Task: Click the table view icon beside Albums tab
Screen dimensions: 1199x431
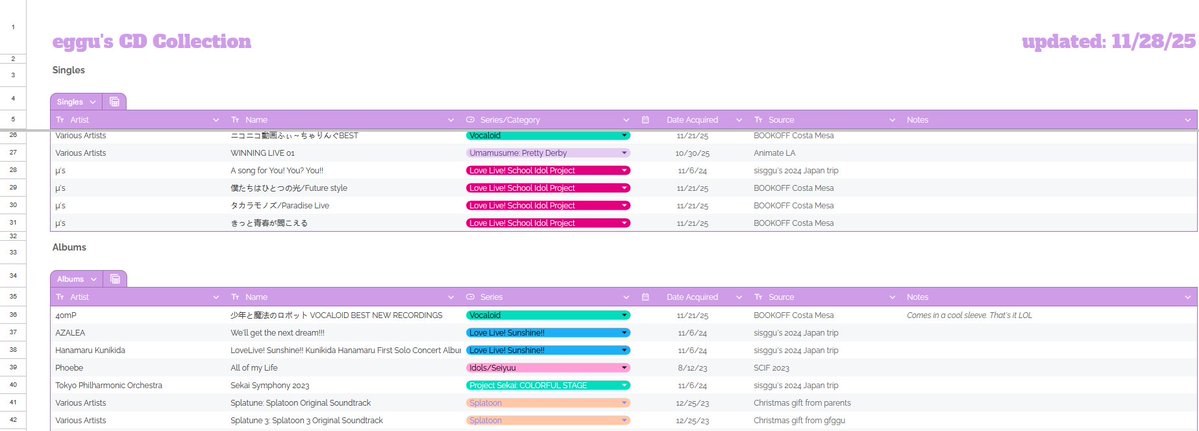Action: point(115,279)
